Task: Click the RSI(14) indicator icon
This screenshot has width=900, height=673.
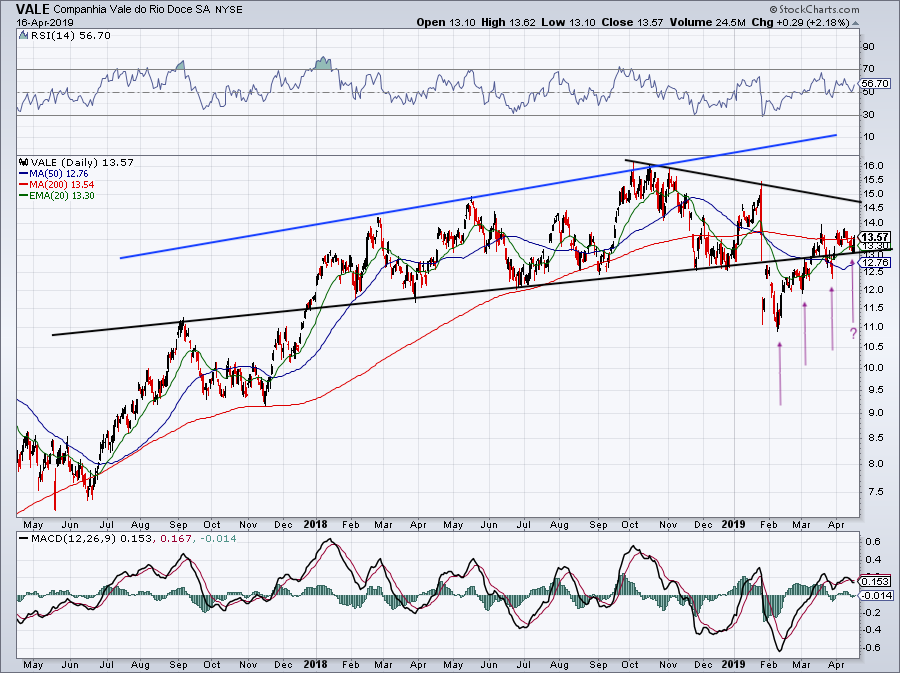Action: coord(23,36)
